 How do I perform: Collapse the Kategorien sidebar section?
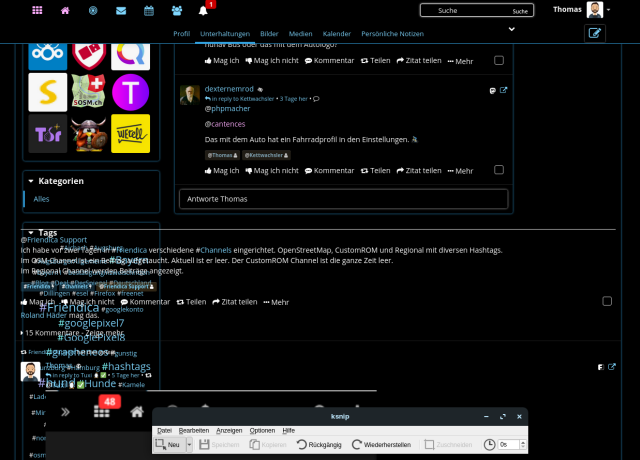(x=31, y=181)
